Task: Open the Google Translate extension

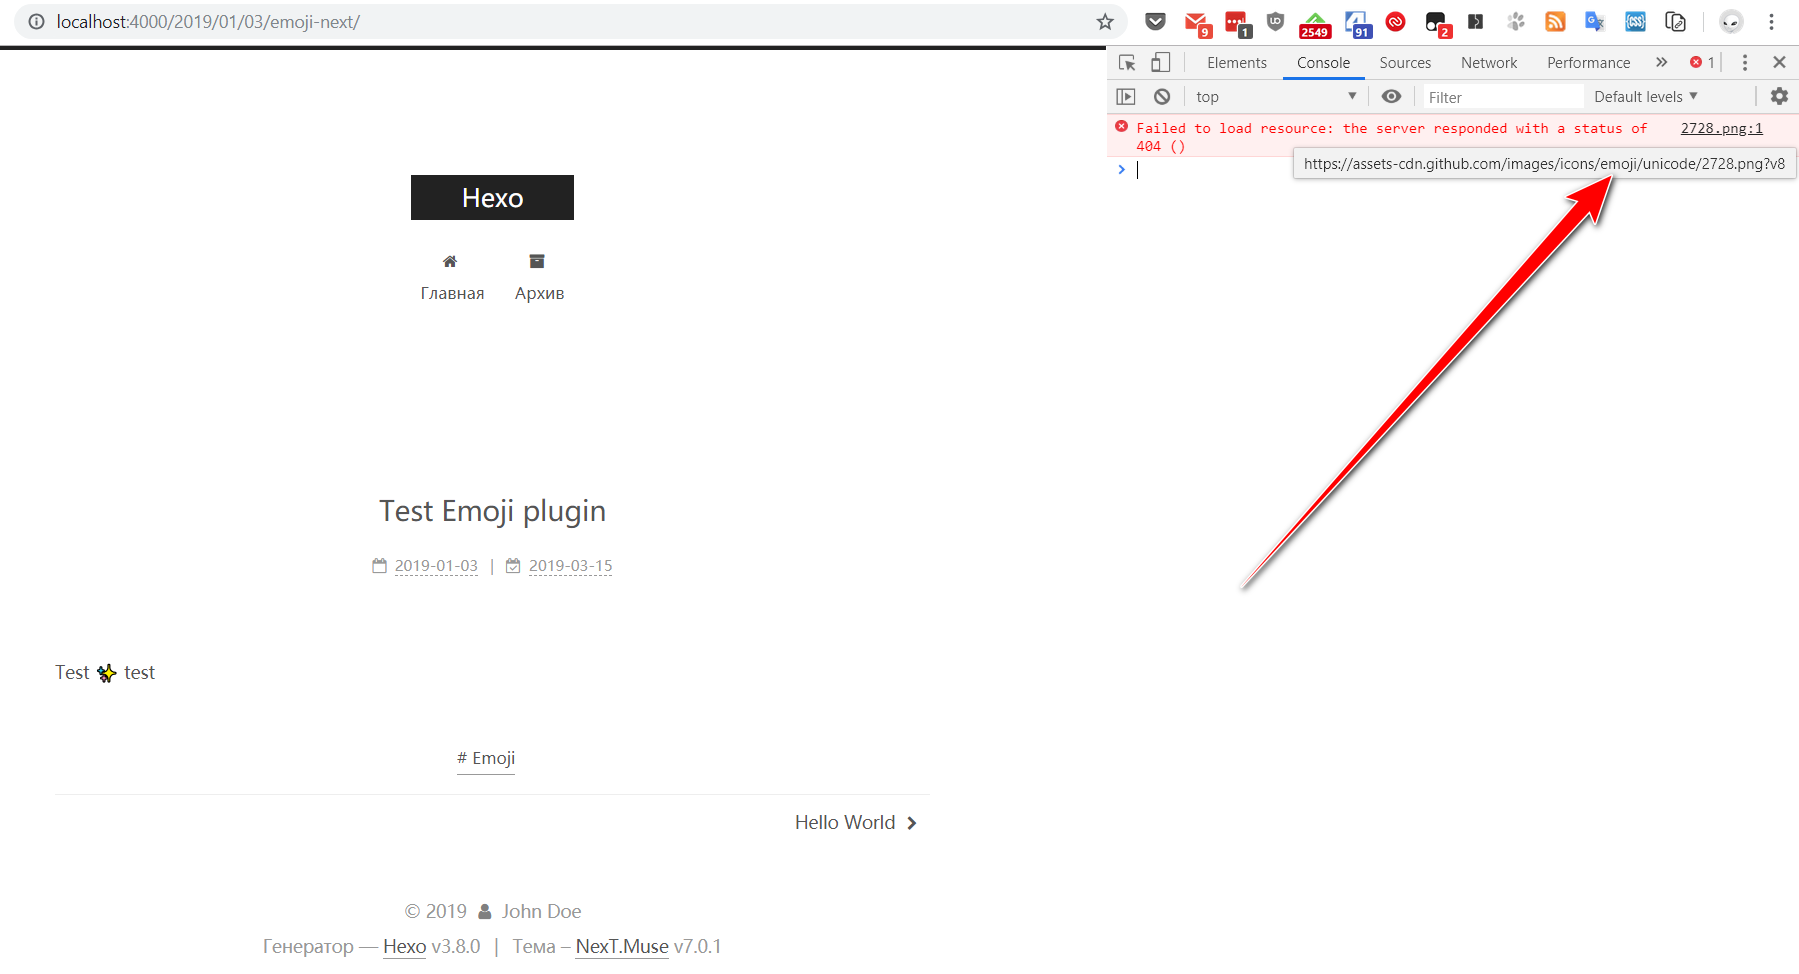Action: pyautogui.click(x=1595, y=21)
